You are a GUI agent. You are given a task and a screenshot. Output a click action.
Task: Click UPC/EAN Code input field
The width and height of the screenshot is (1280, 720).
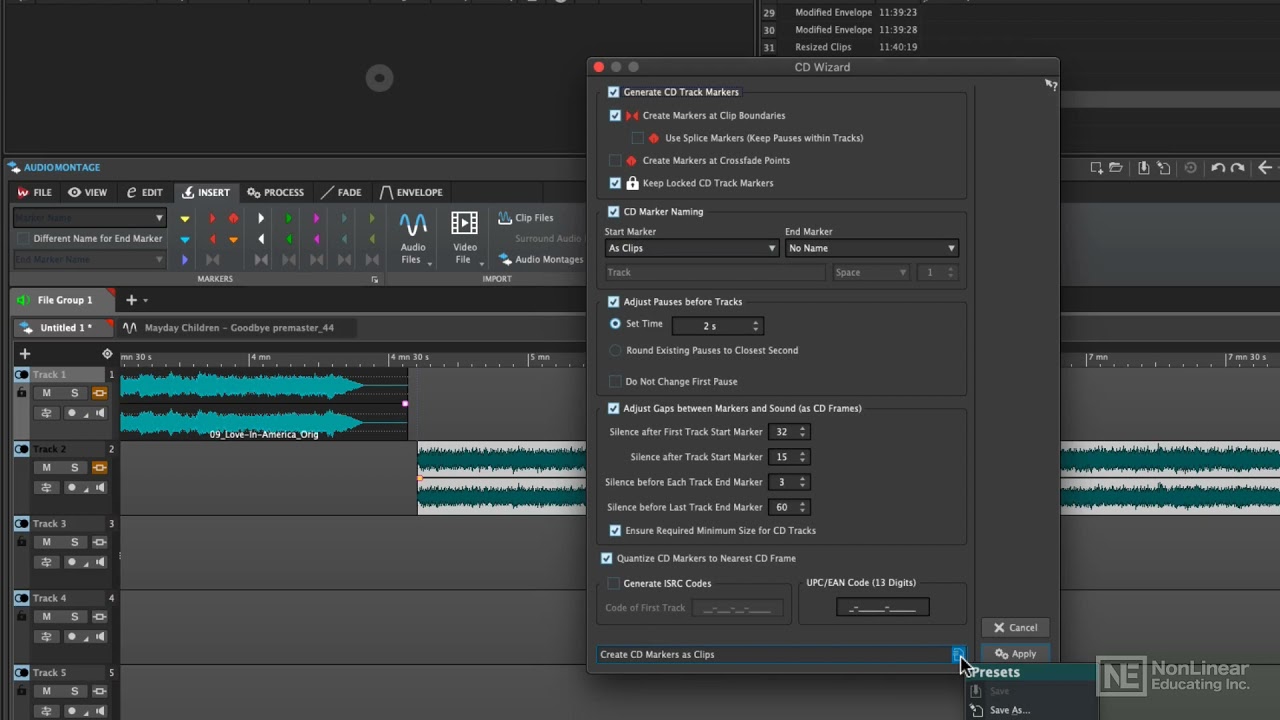[882, 607]
